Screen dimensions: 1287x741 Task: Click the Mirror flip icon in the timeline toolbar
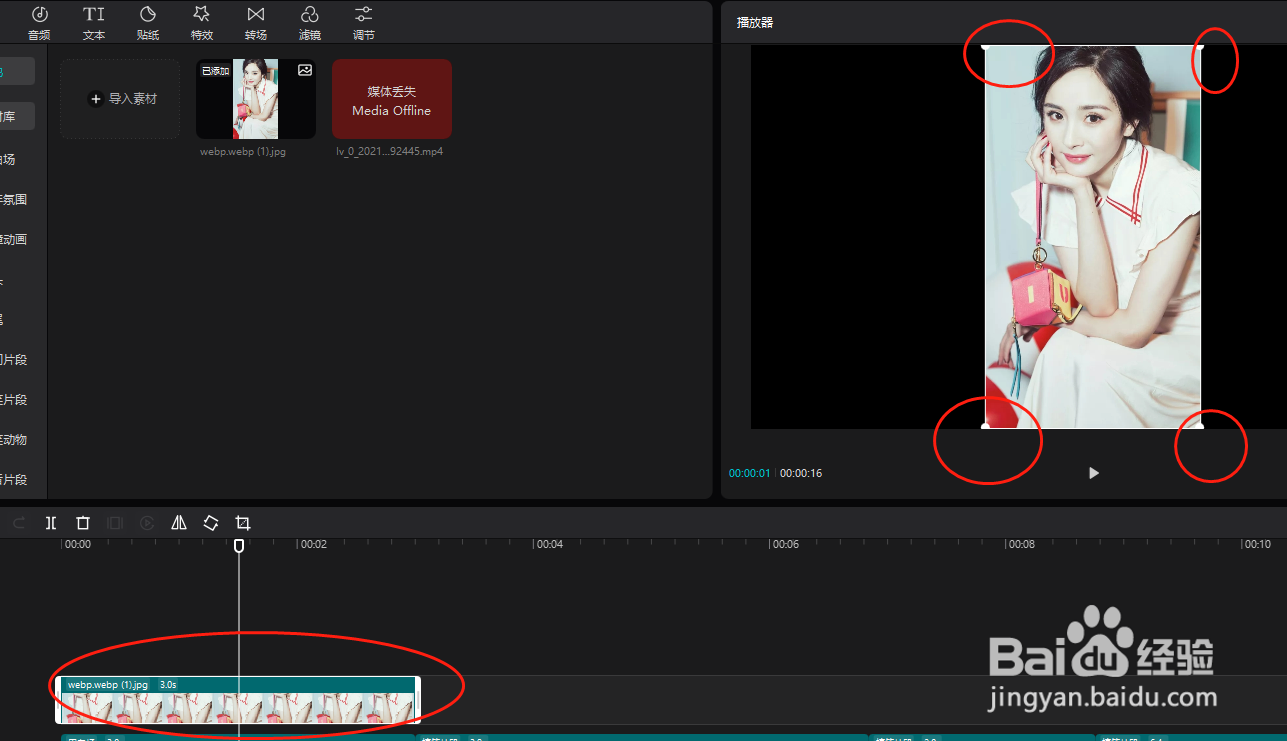click(x=179, y=523)
